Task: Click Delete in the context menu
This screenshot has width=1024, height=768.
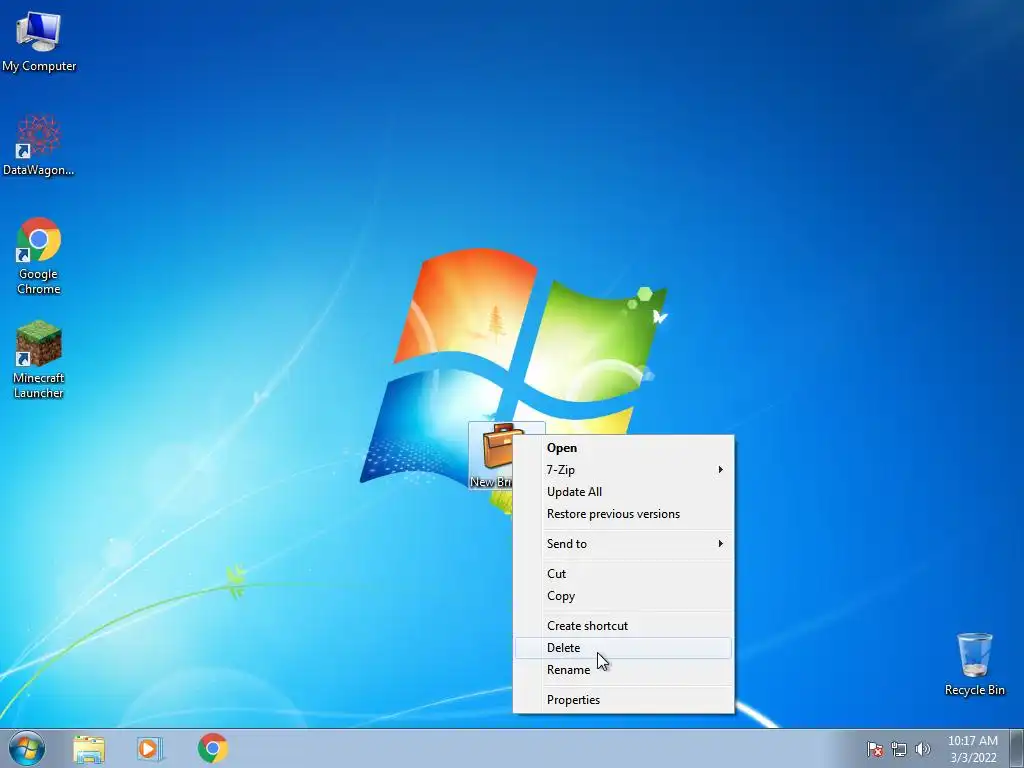Action: pyautogui.click(x=624, y=648)
